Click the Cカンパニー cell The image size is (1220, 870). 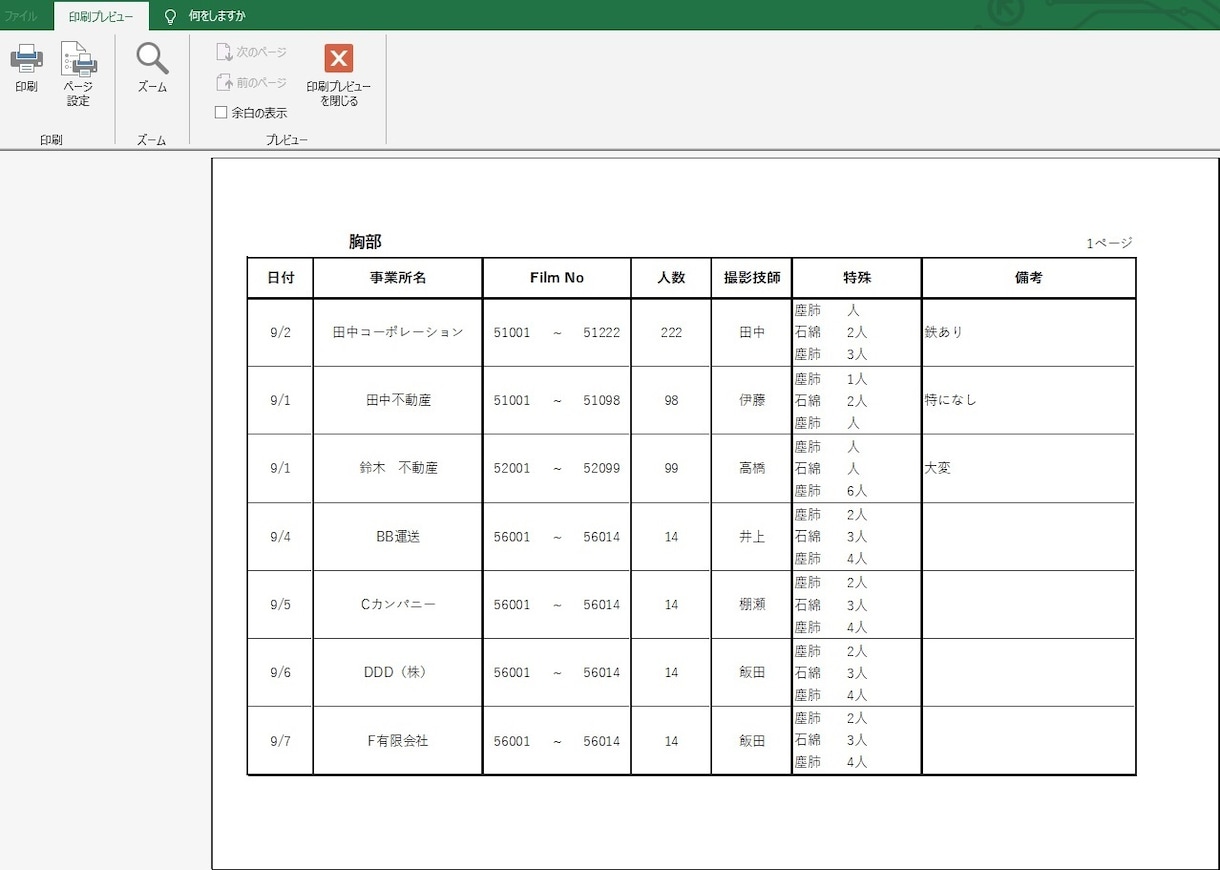(398, 605)
